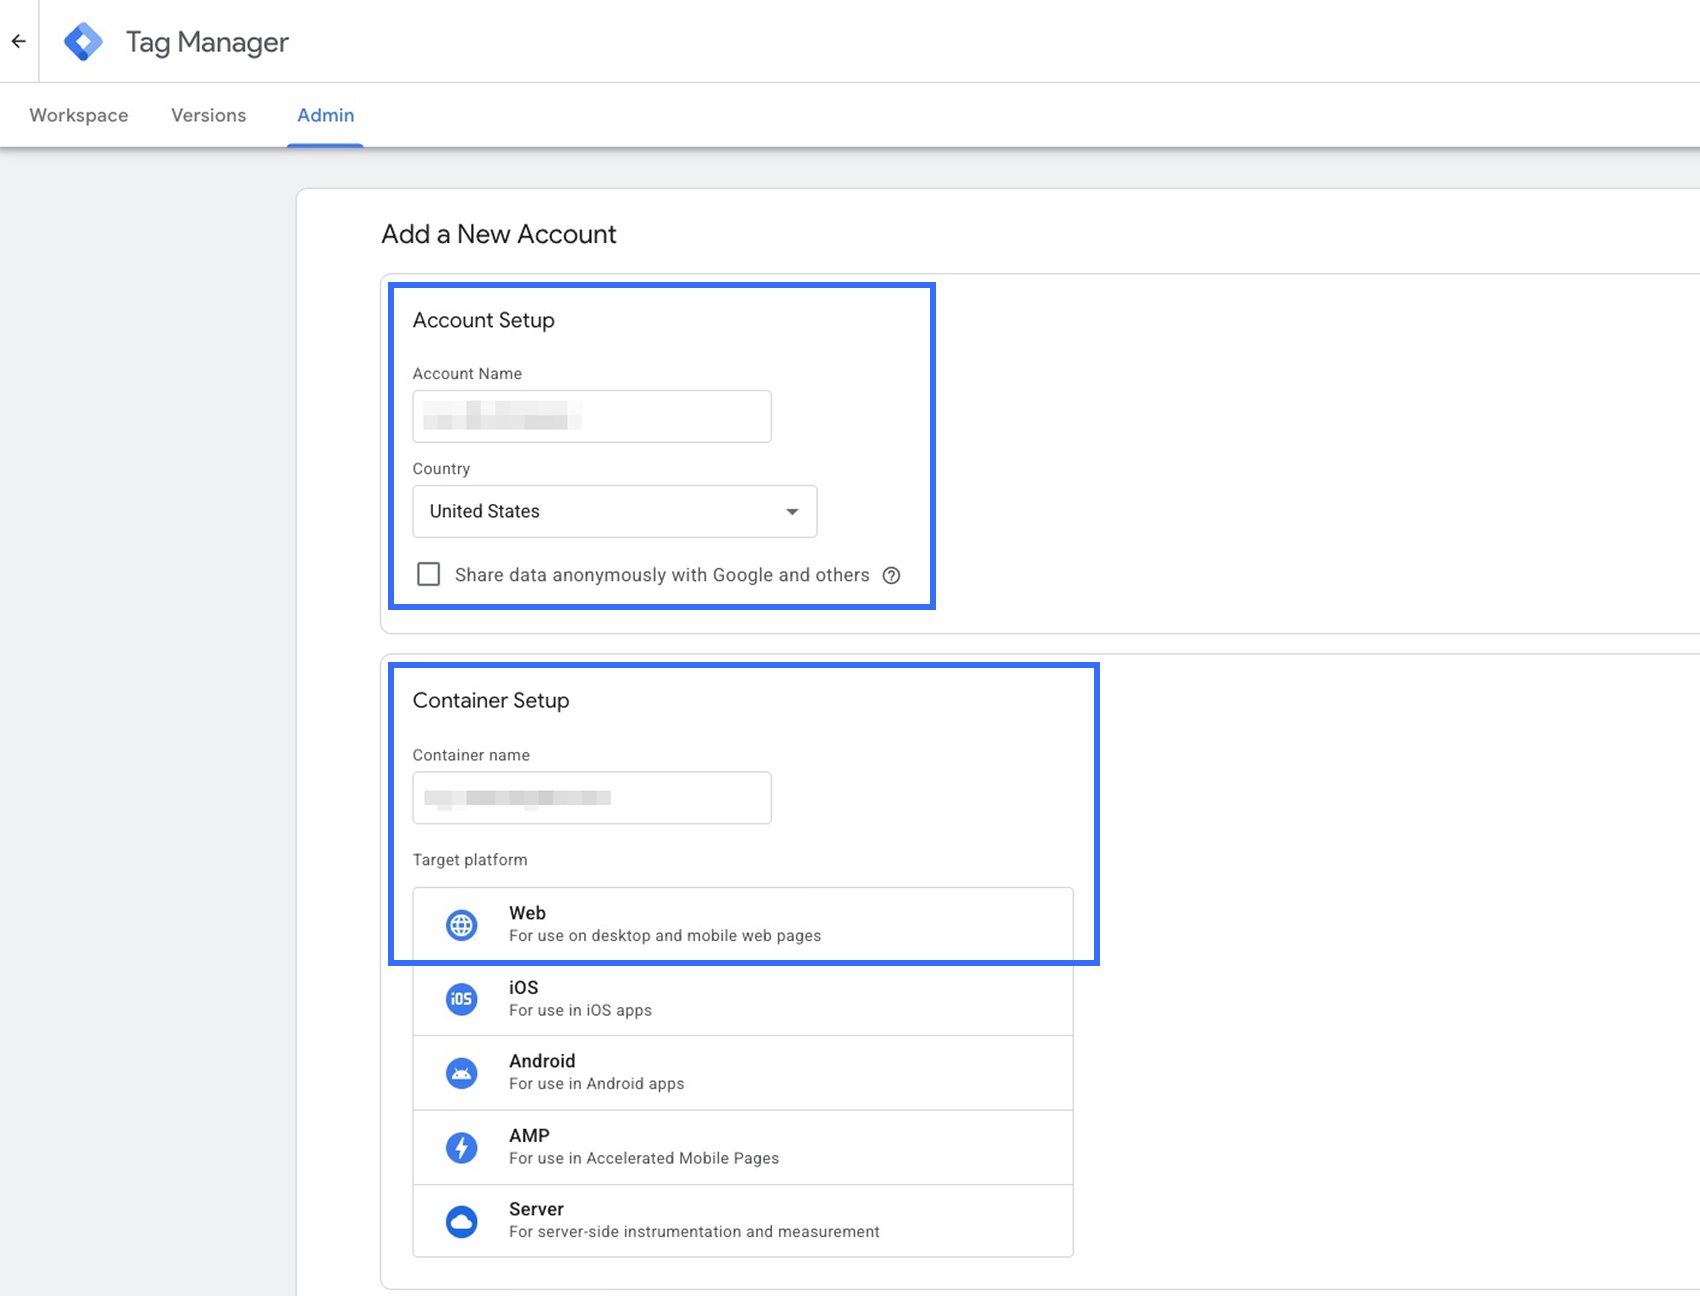
Task: Choose the AMP Accelerated Mobile Pages option
Action: (x=742, y=1147)
